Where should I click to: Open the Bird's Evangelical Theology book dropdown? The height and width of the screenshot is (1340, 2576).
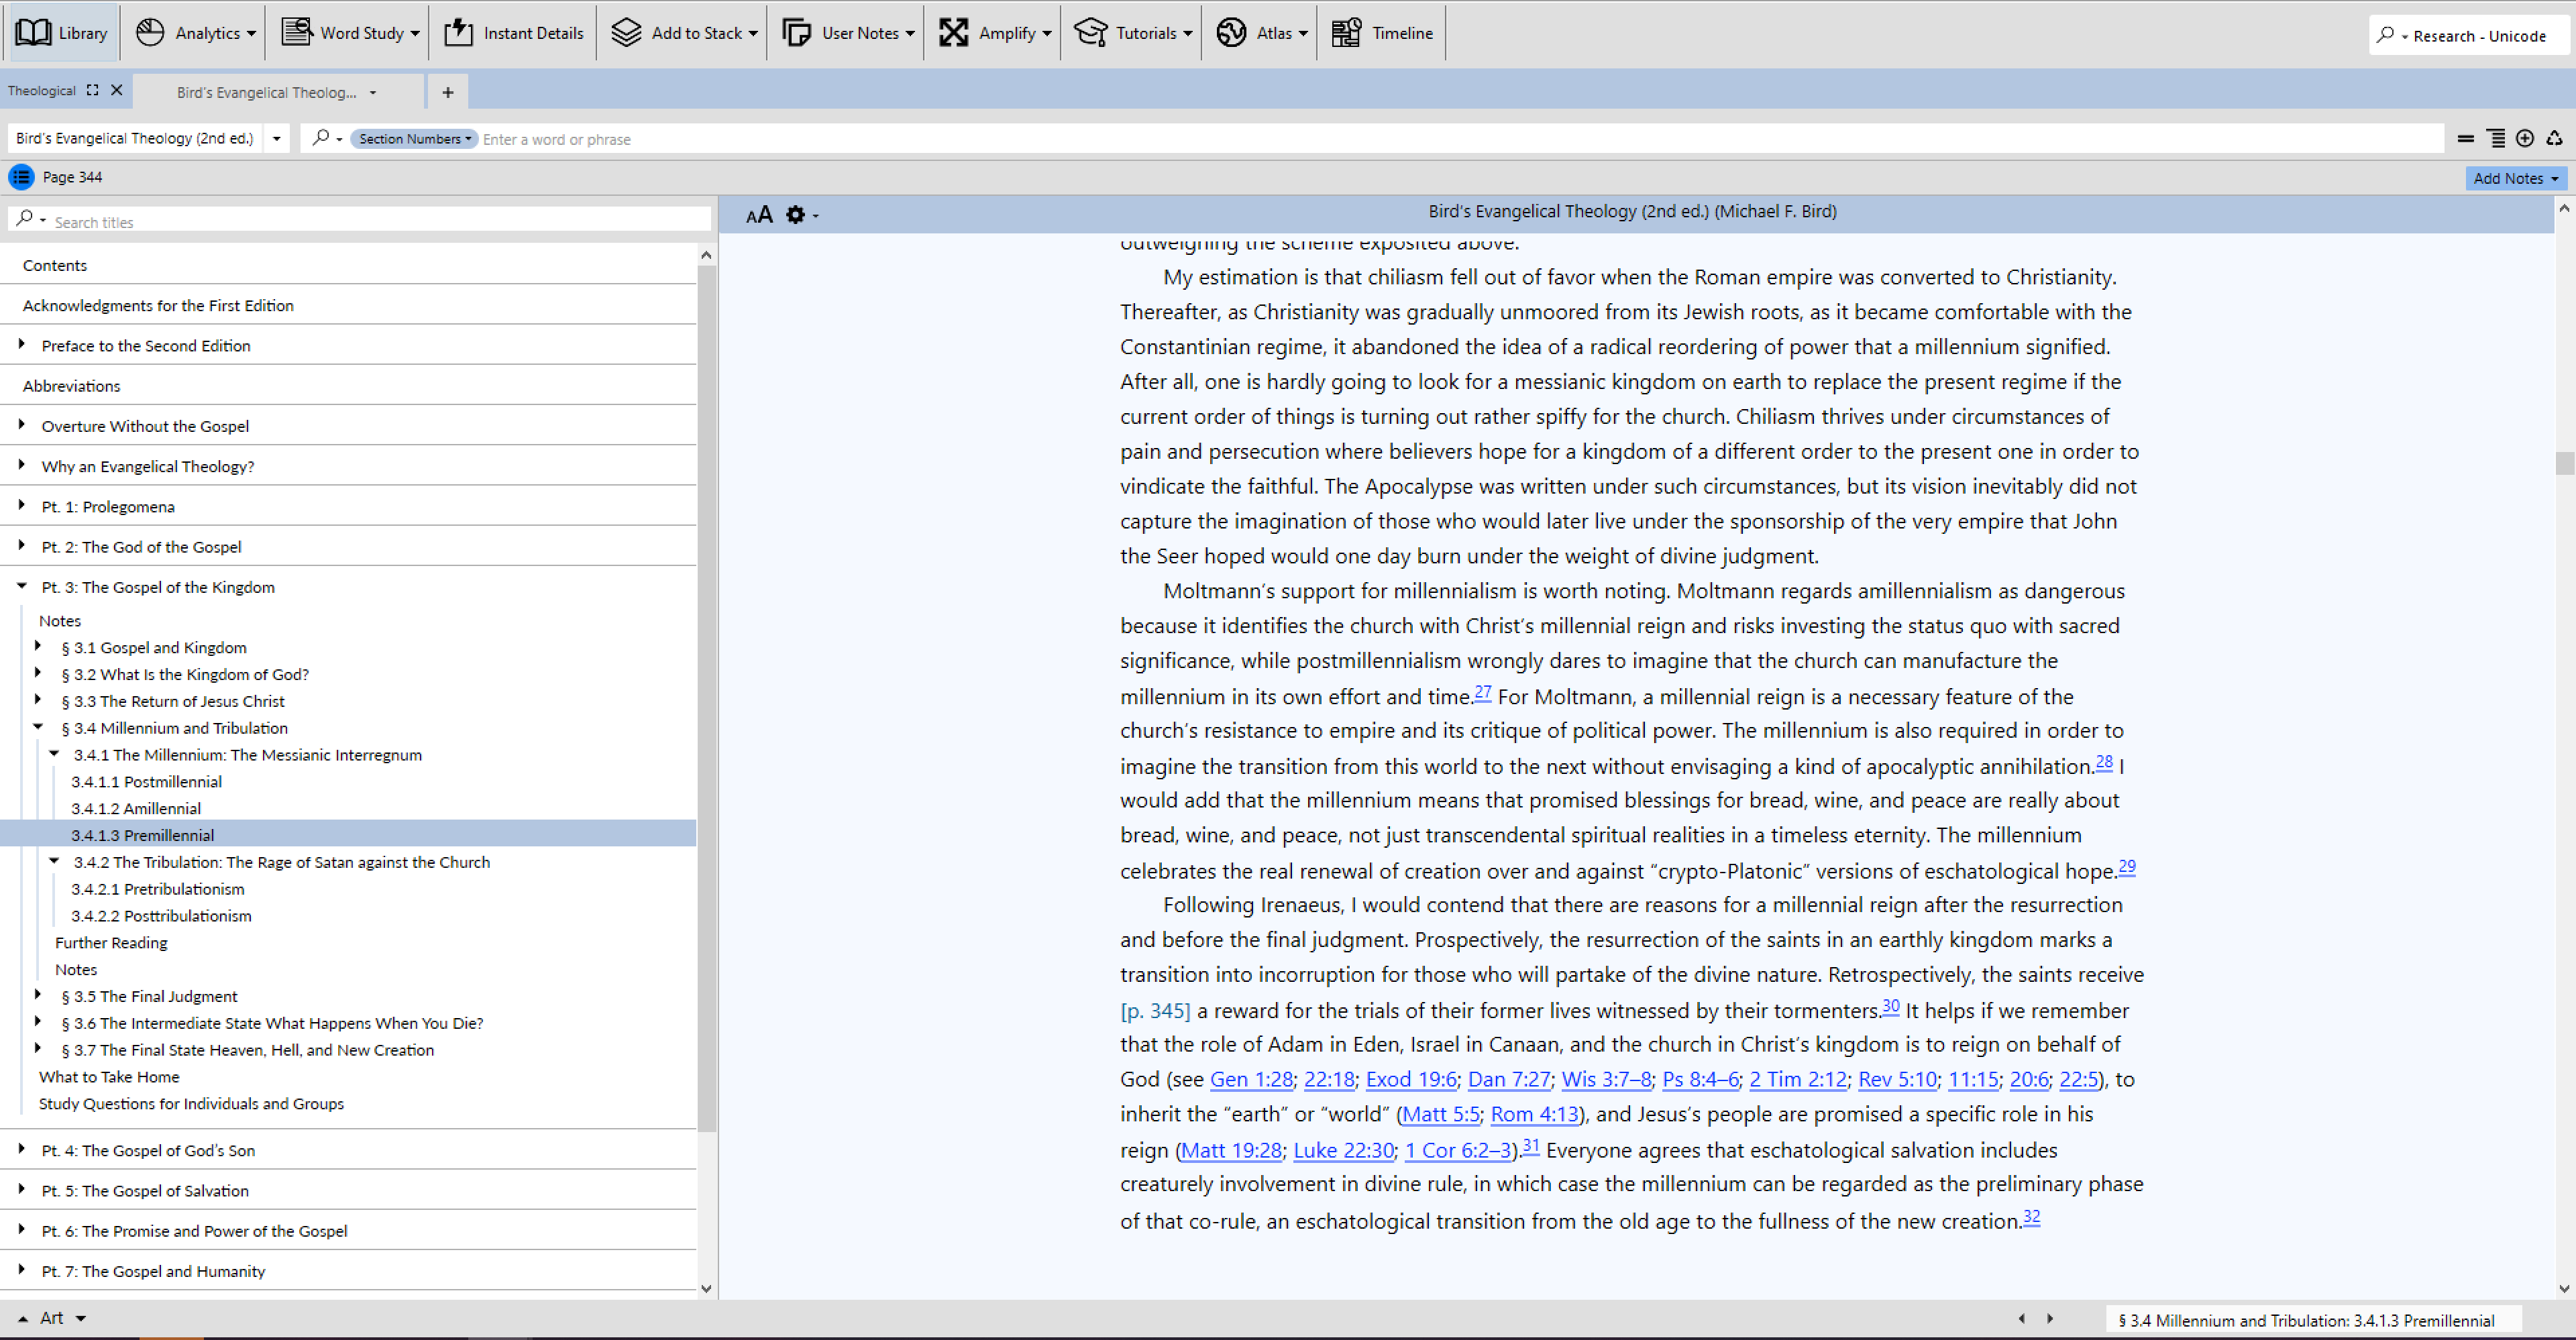tap(277, 138)
